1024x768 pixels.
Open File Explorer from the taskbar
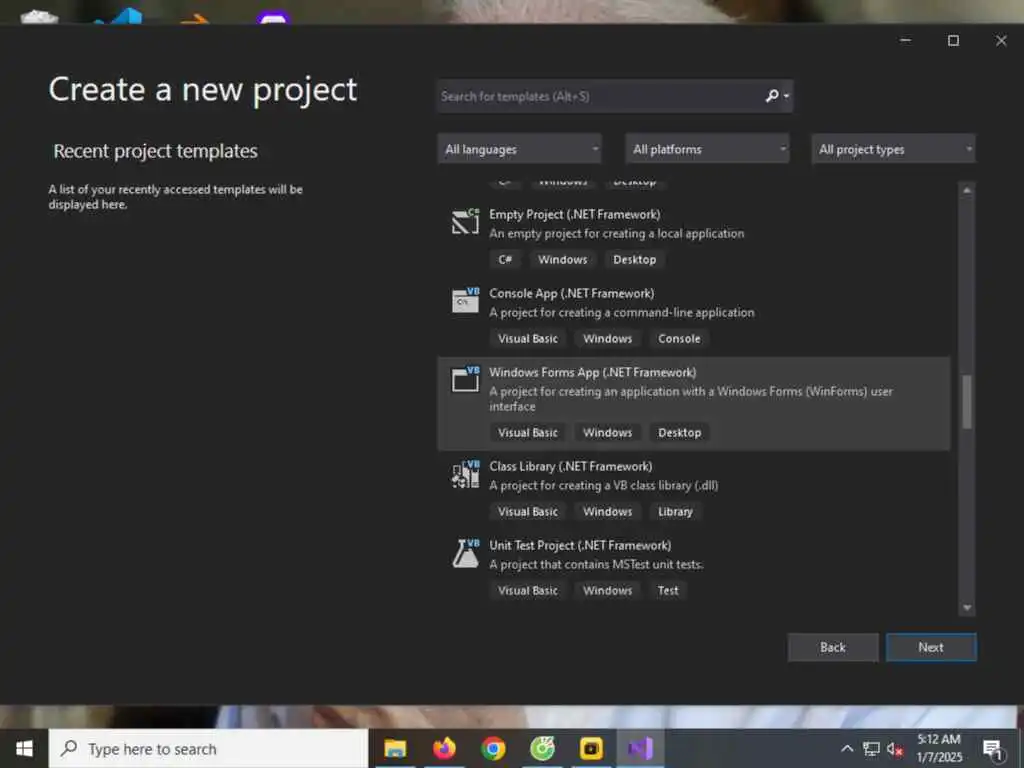point(395,748)
